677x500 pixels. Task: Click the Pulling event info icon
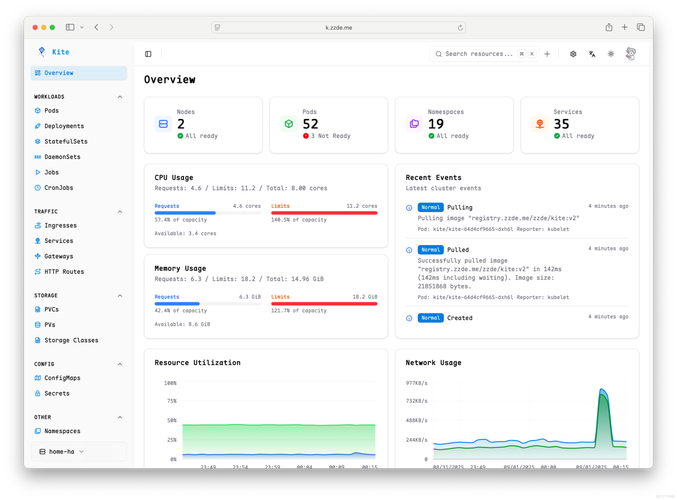tap(409, 208)
